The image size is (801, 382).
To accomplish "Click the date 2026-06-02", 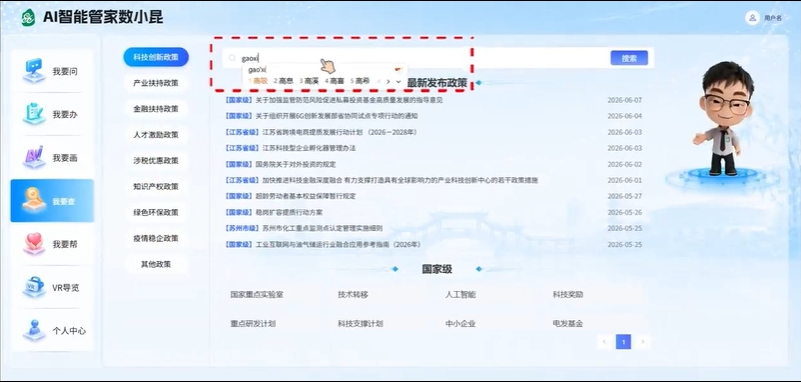I will pyautogui.click(x=624, y=164).
